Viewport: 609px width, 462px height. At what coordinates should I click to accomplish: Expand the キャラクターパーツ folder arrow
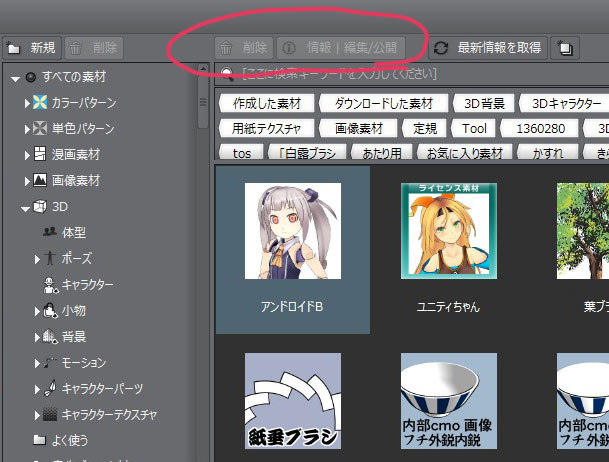coord(37,389)
